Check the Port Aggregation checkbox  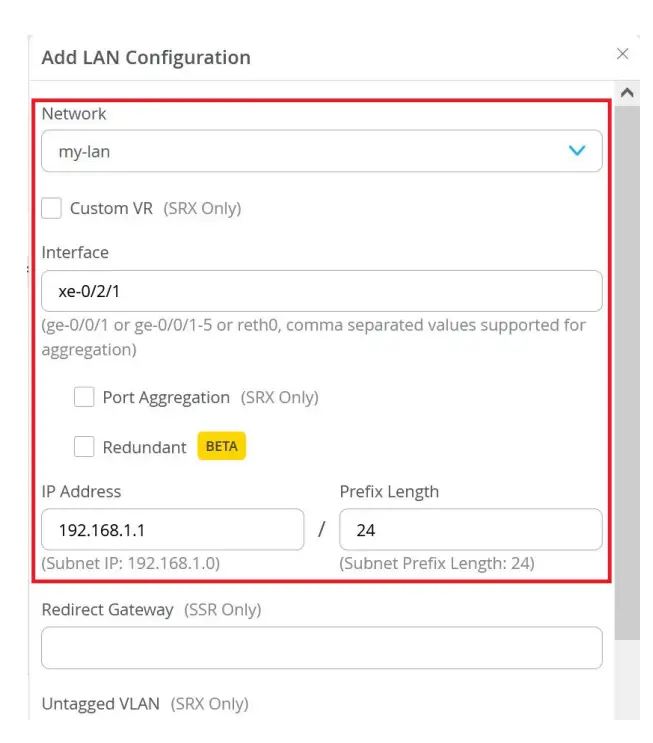coord(84,397)
